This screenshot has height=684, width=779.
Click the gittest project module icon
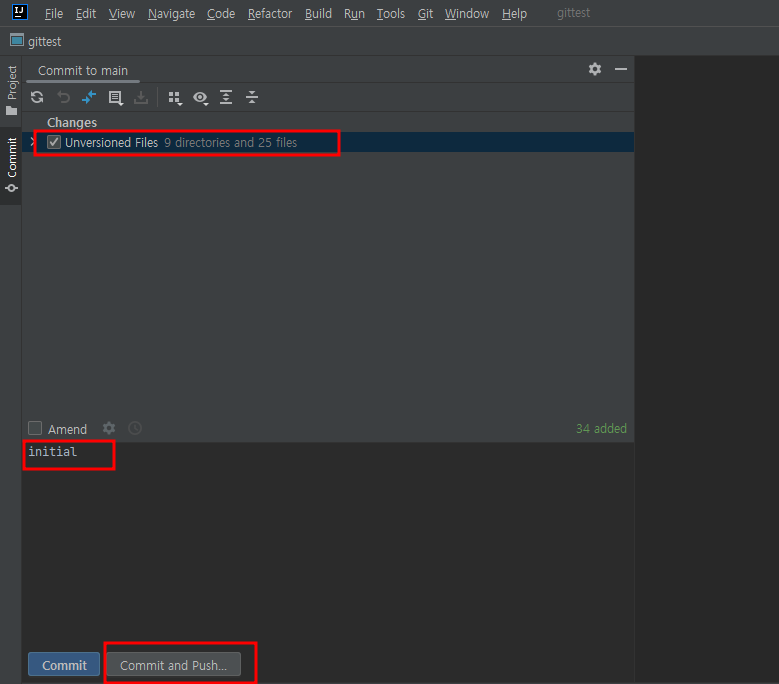[17, 40]
